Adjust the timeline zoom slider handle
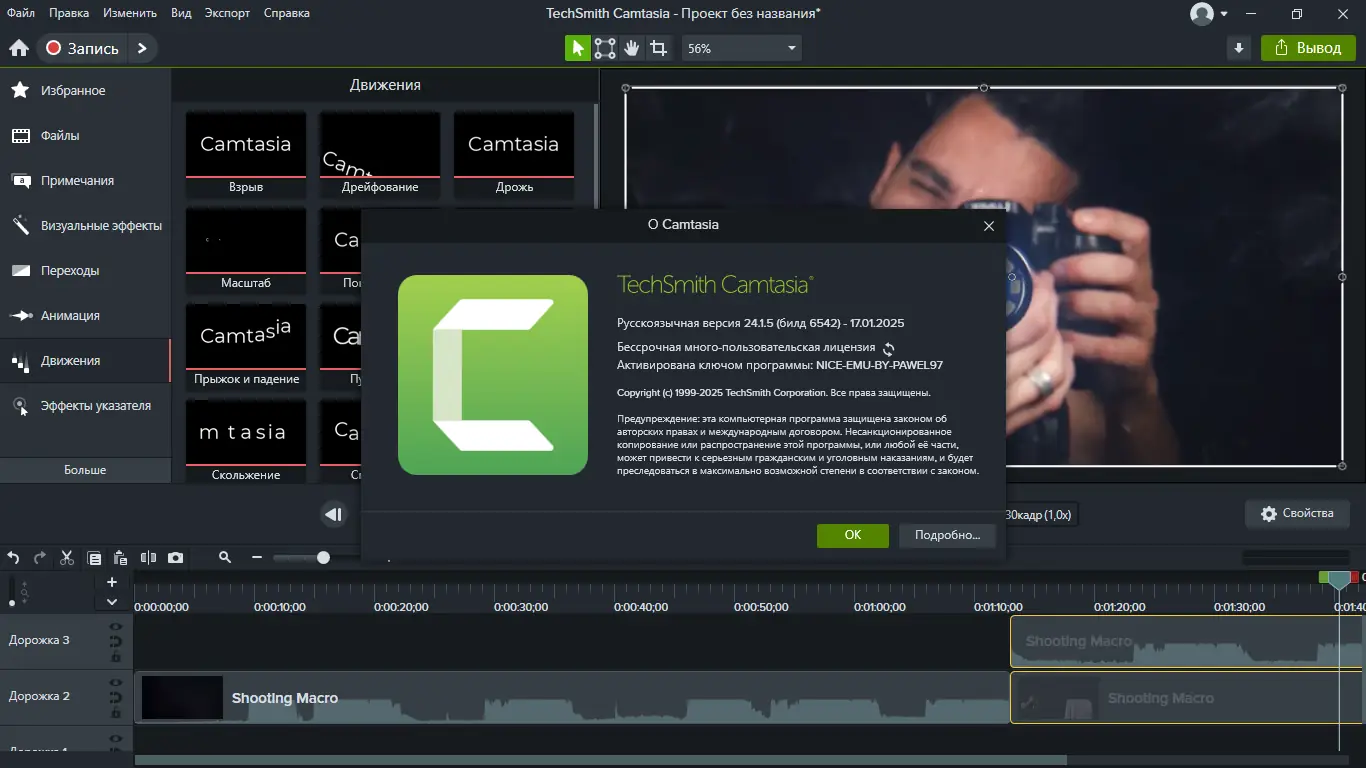1366x768 pixels. point(323,558)
